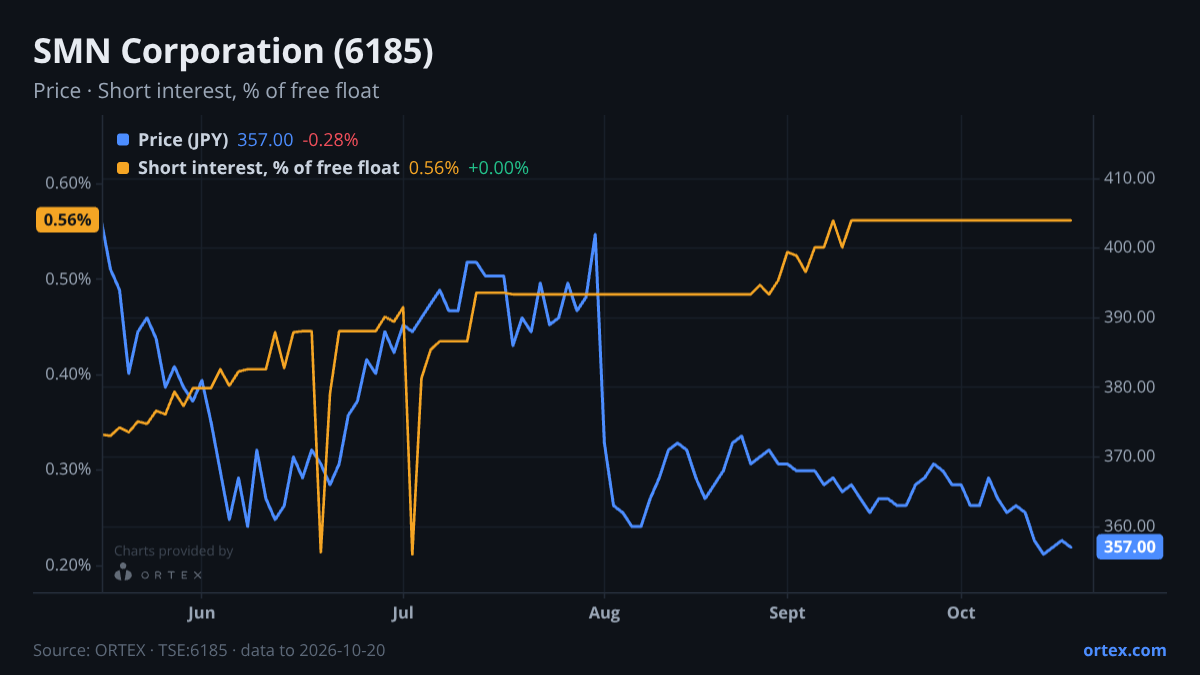Image resolution: width=1200 pixels, height=675 pixels.
Task: Click the +0.00% short interest change value
Action: [x=498, y=168]
